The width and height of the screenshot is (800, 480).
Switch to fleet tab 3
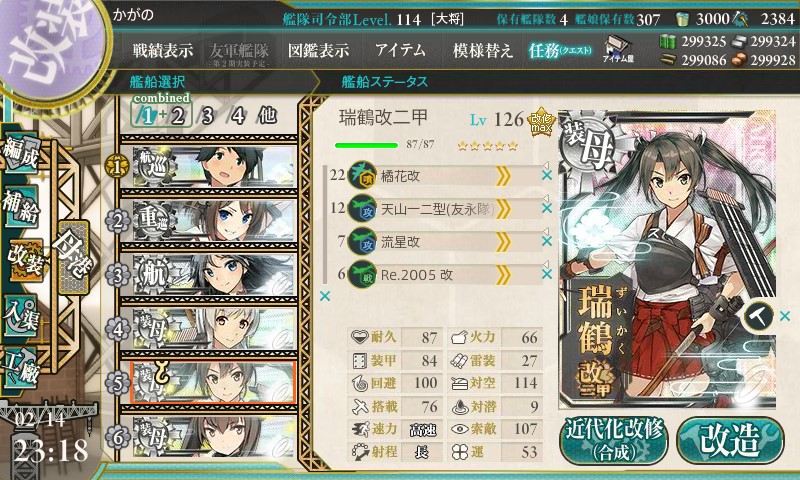click(x=207, y=116)
